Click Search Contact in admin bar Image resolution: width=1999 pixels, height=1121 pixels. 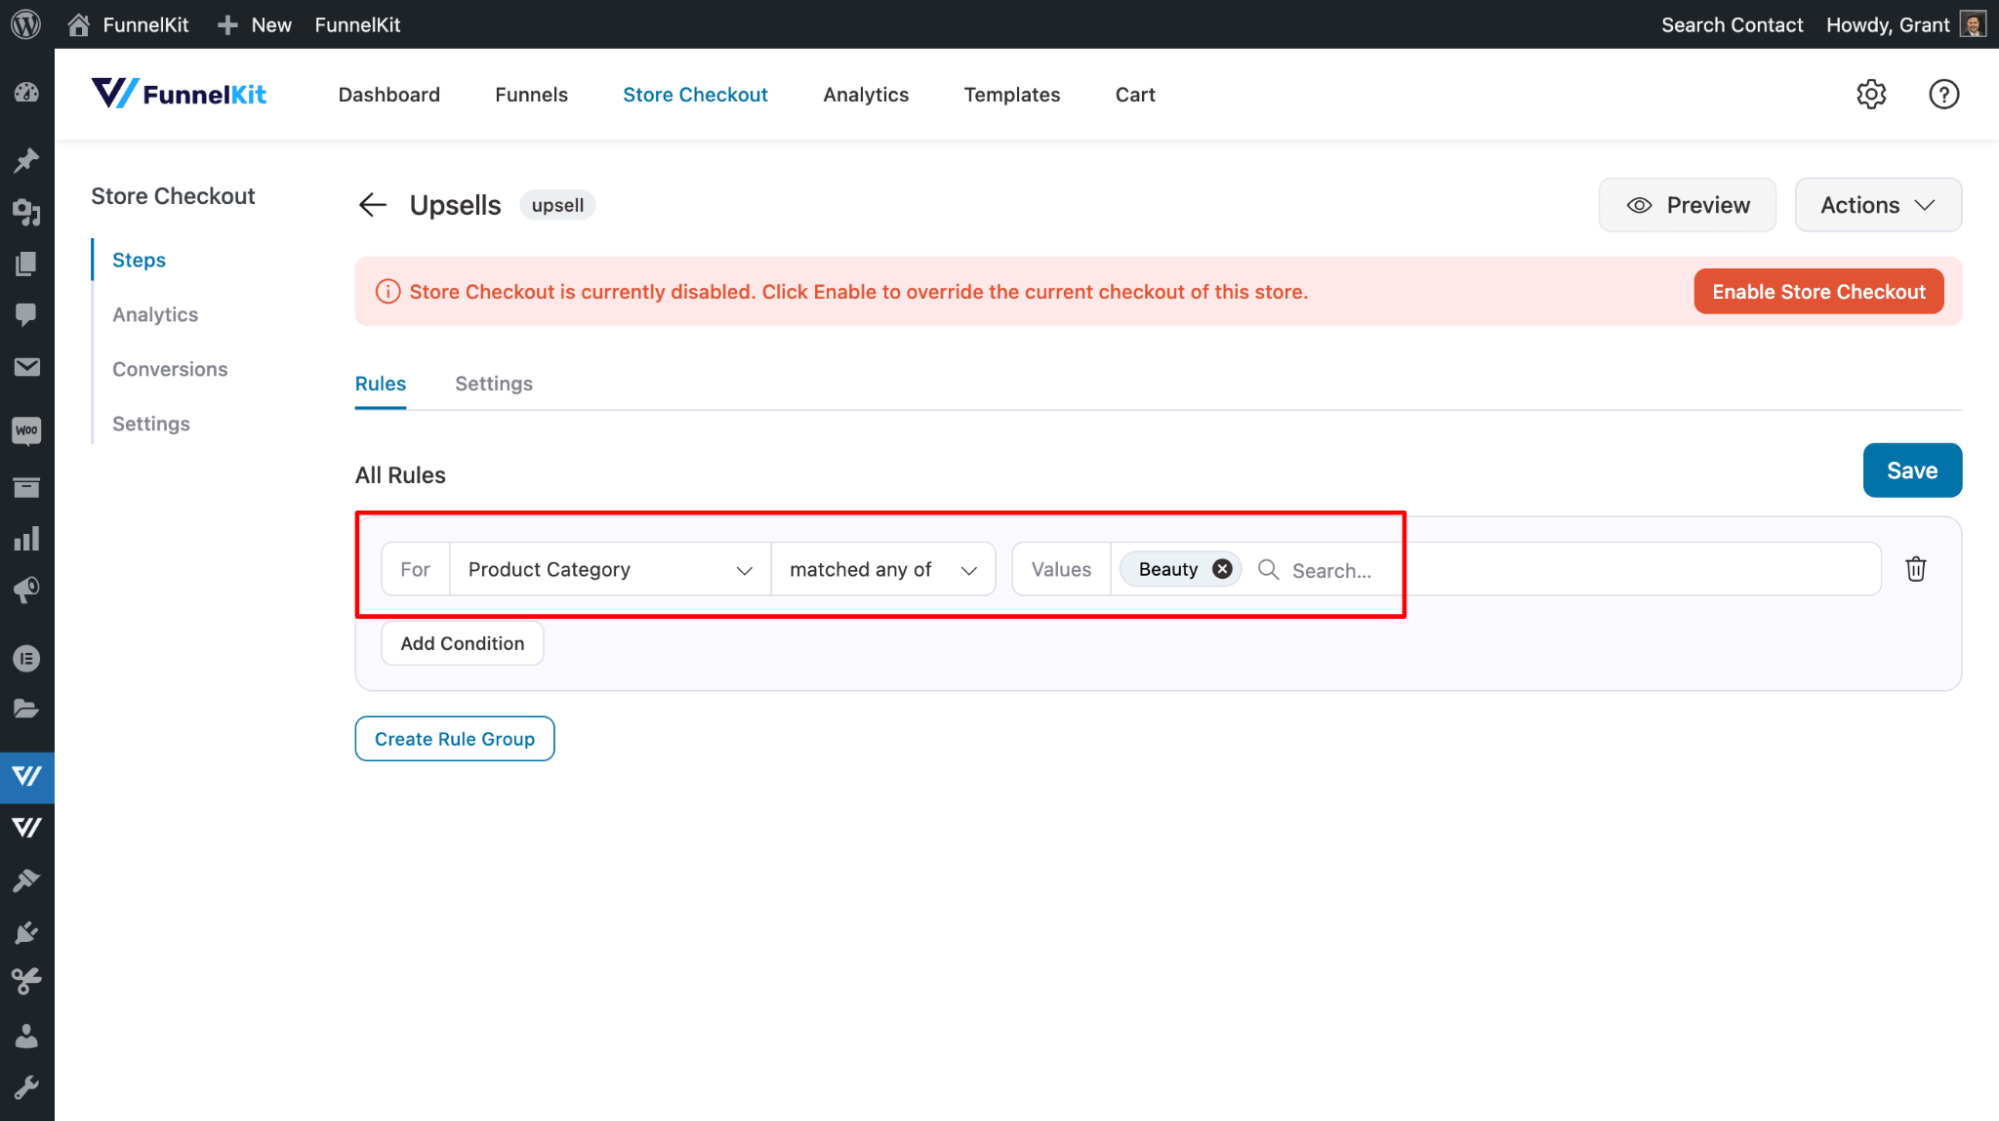pyautogui.click(x=1731, y=25)
